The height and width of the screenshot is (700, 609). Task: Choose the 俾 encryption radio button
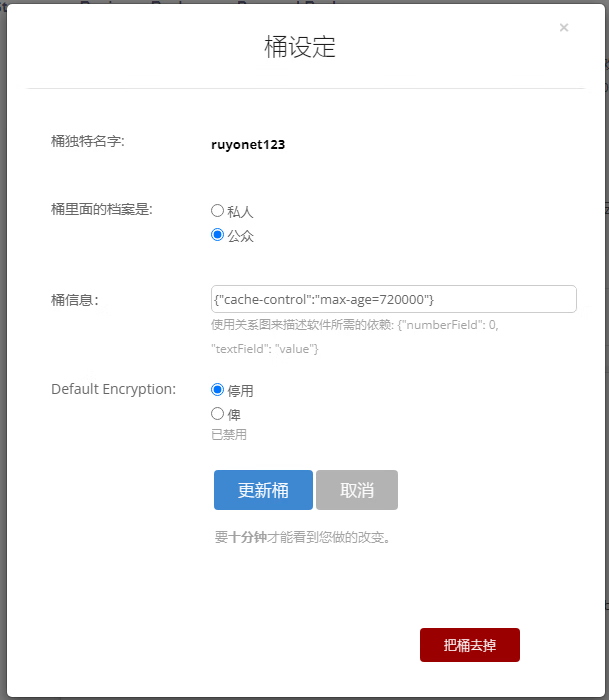click(x=217, y=413)
